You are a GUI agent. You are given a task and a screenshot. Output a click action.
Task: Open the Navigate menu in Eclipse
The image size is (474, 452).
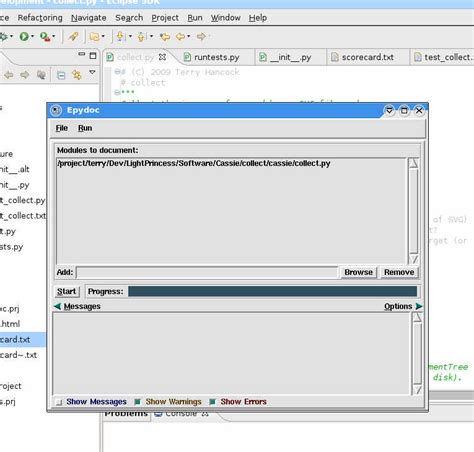click(x=89, y=18)
